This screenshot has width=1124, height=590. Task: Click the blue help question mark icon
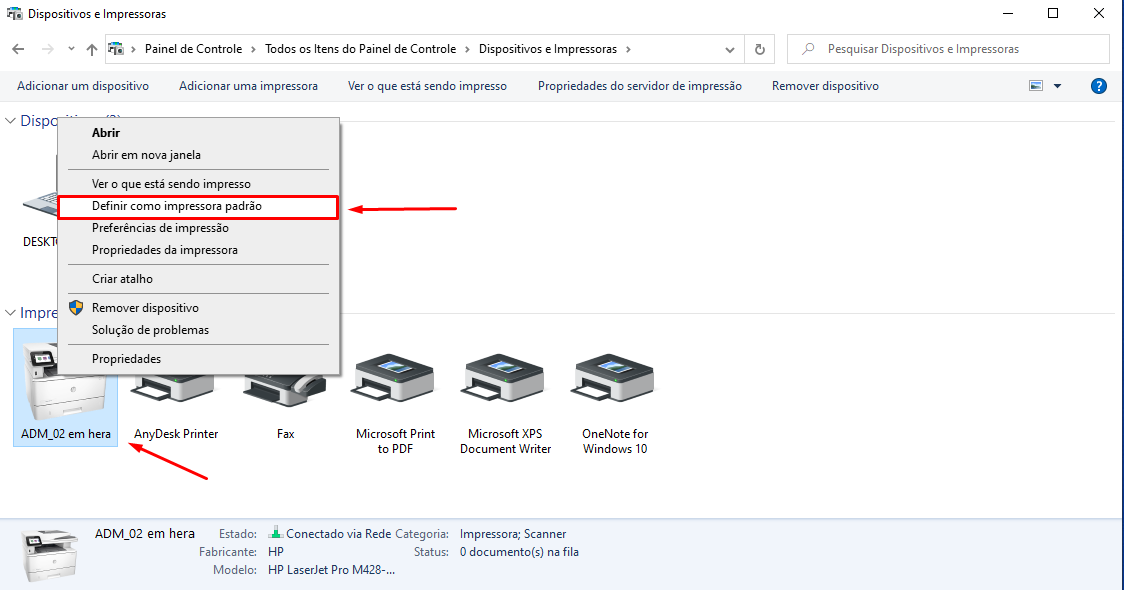1098,86
